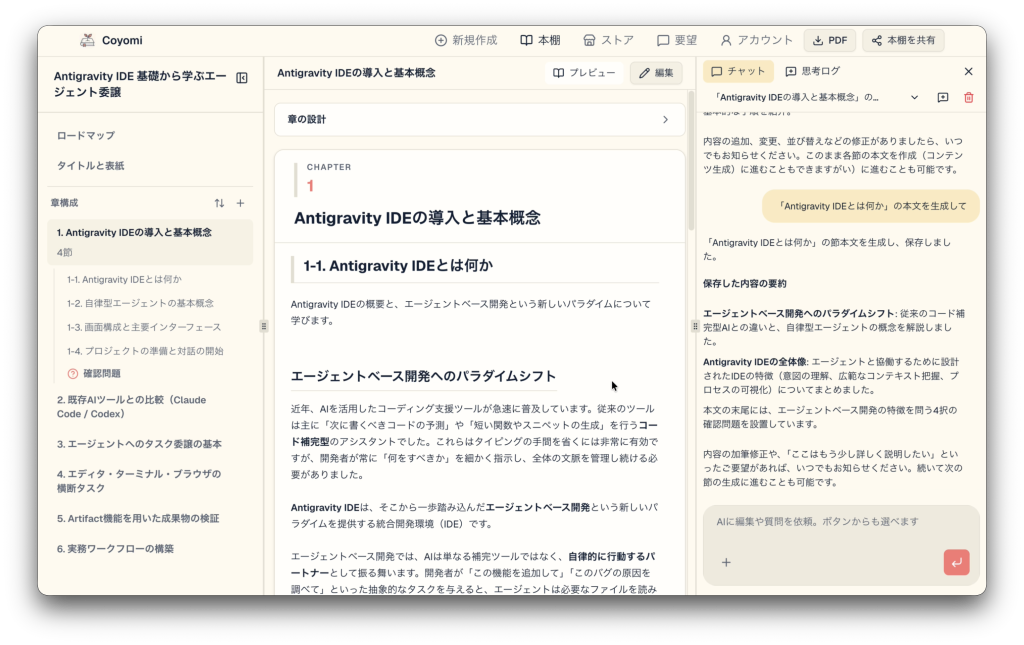Open the 確認問題 quiz item
The image size is (1024, 645).
click(x=101, y=373)
